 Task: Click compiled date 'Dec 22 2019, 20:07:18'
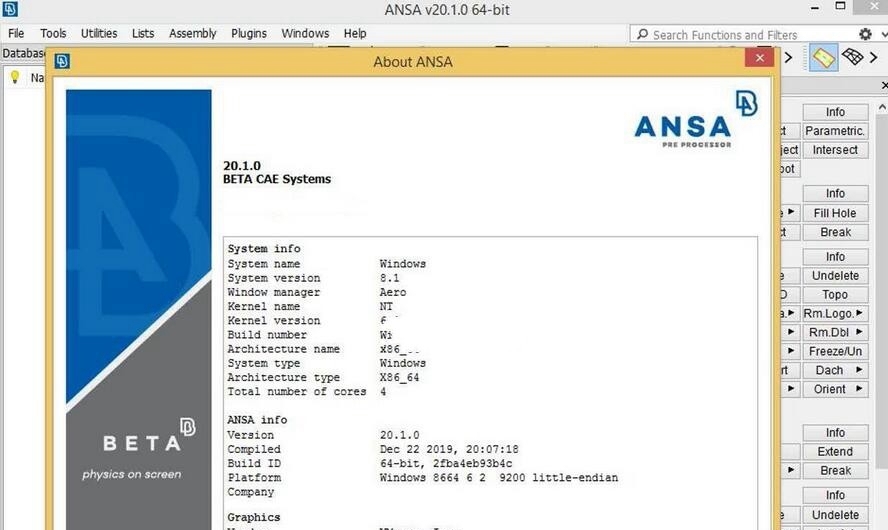[x=449, y=449]
